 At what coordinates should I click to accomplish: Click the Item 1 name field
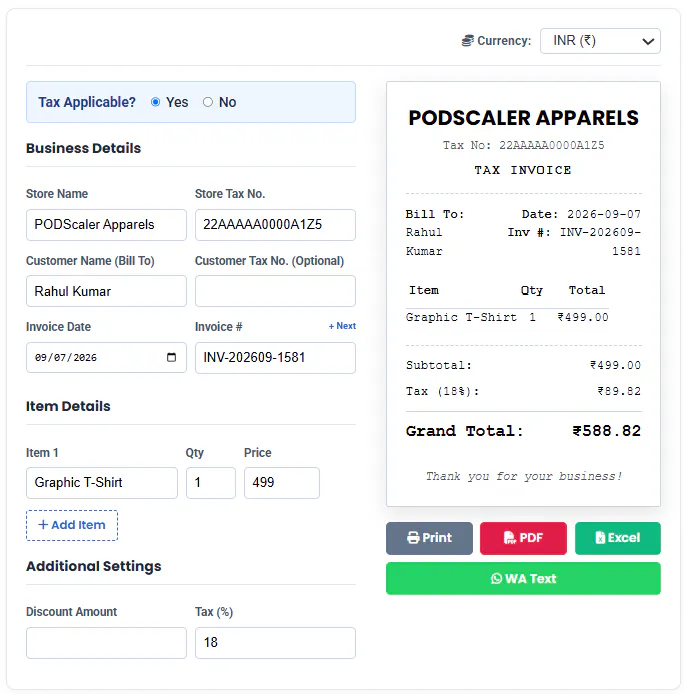point(102,483)
